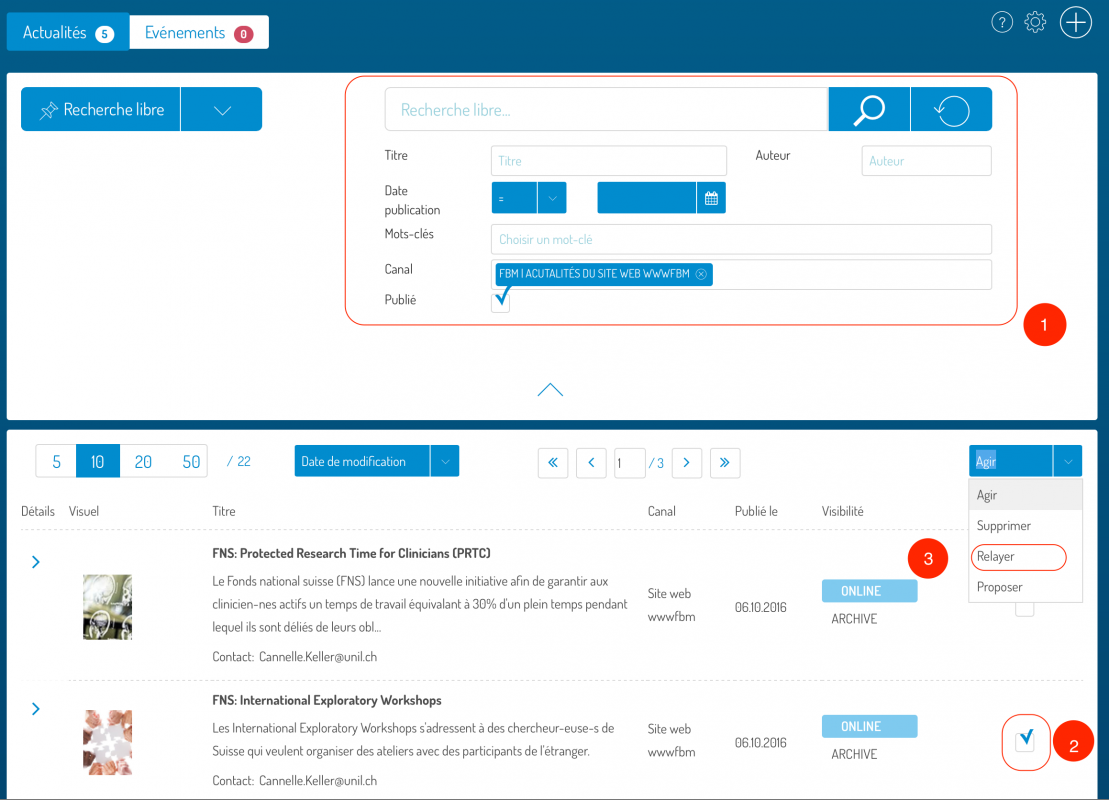
Task: Remove the FBM channel tag filter
Action: click(x=701, y=274)
